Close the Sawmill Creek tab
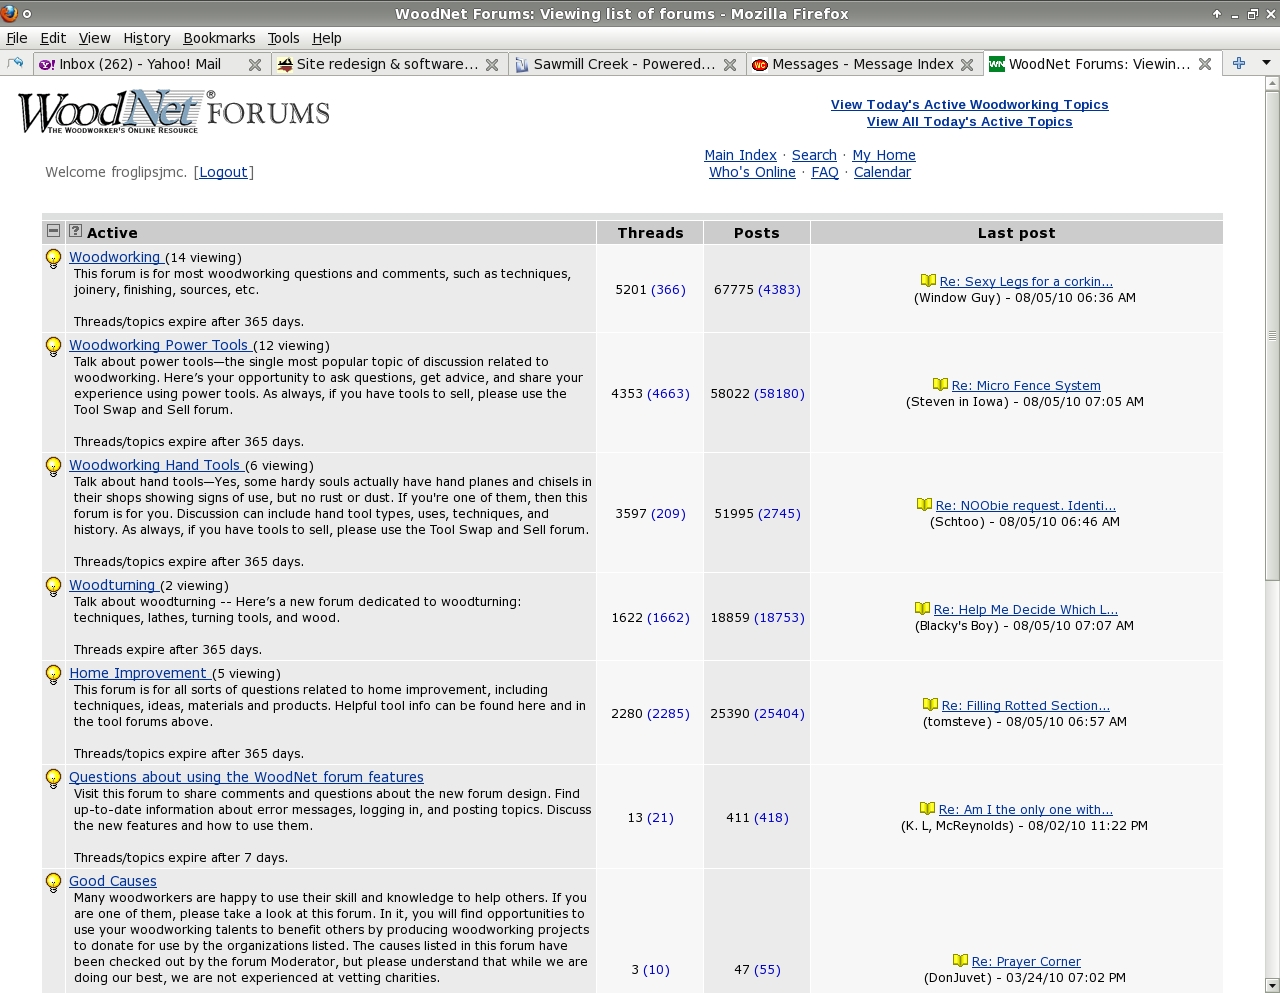1280x993 pixels. 730,64
